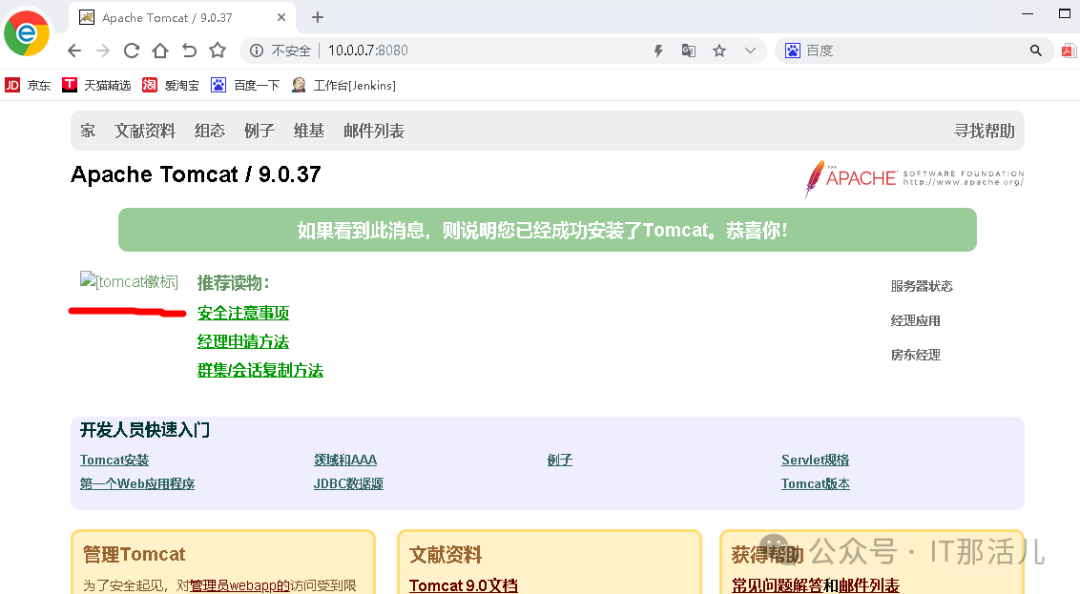Click the 不安全 site info icon
Viewport: 1080px width, 594px height.
click(x=256, y=50)
